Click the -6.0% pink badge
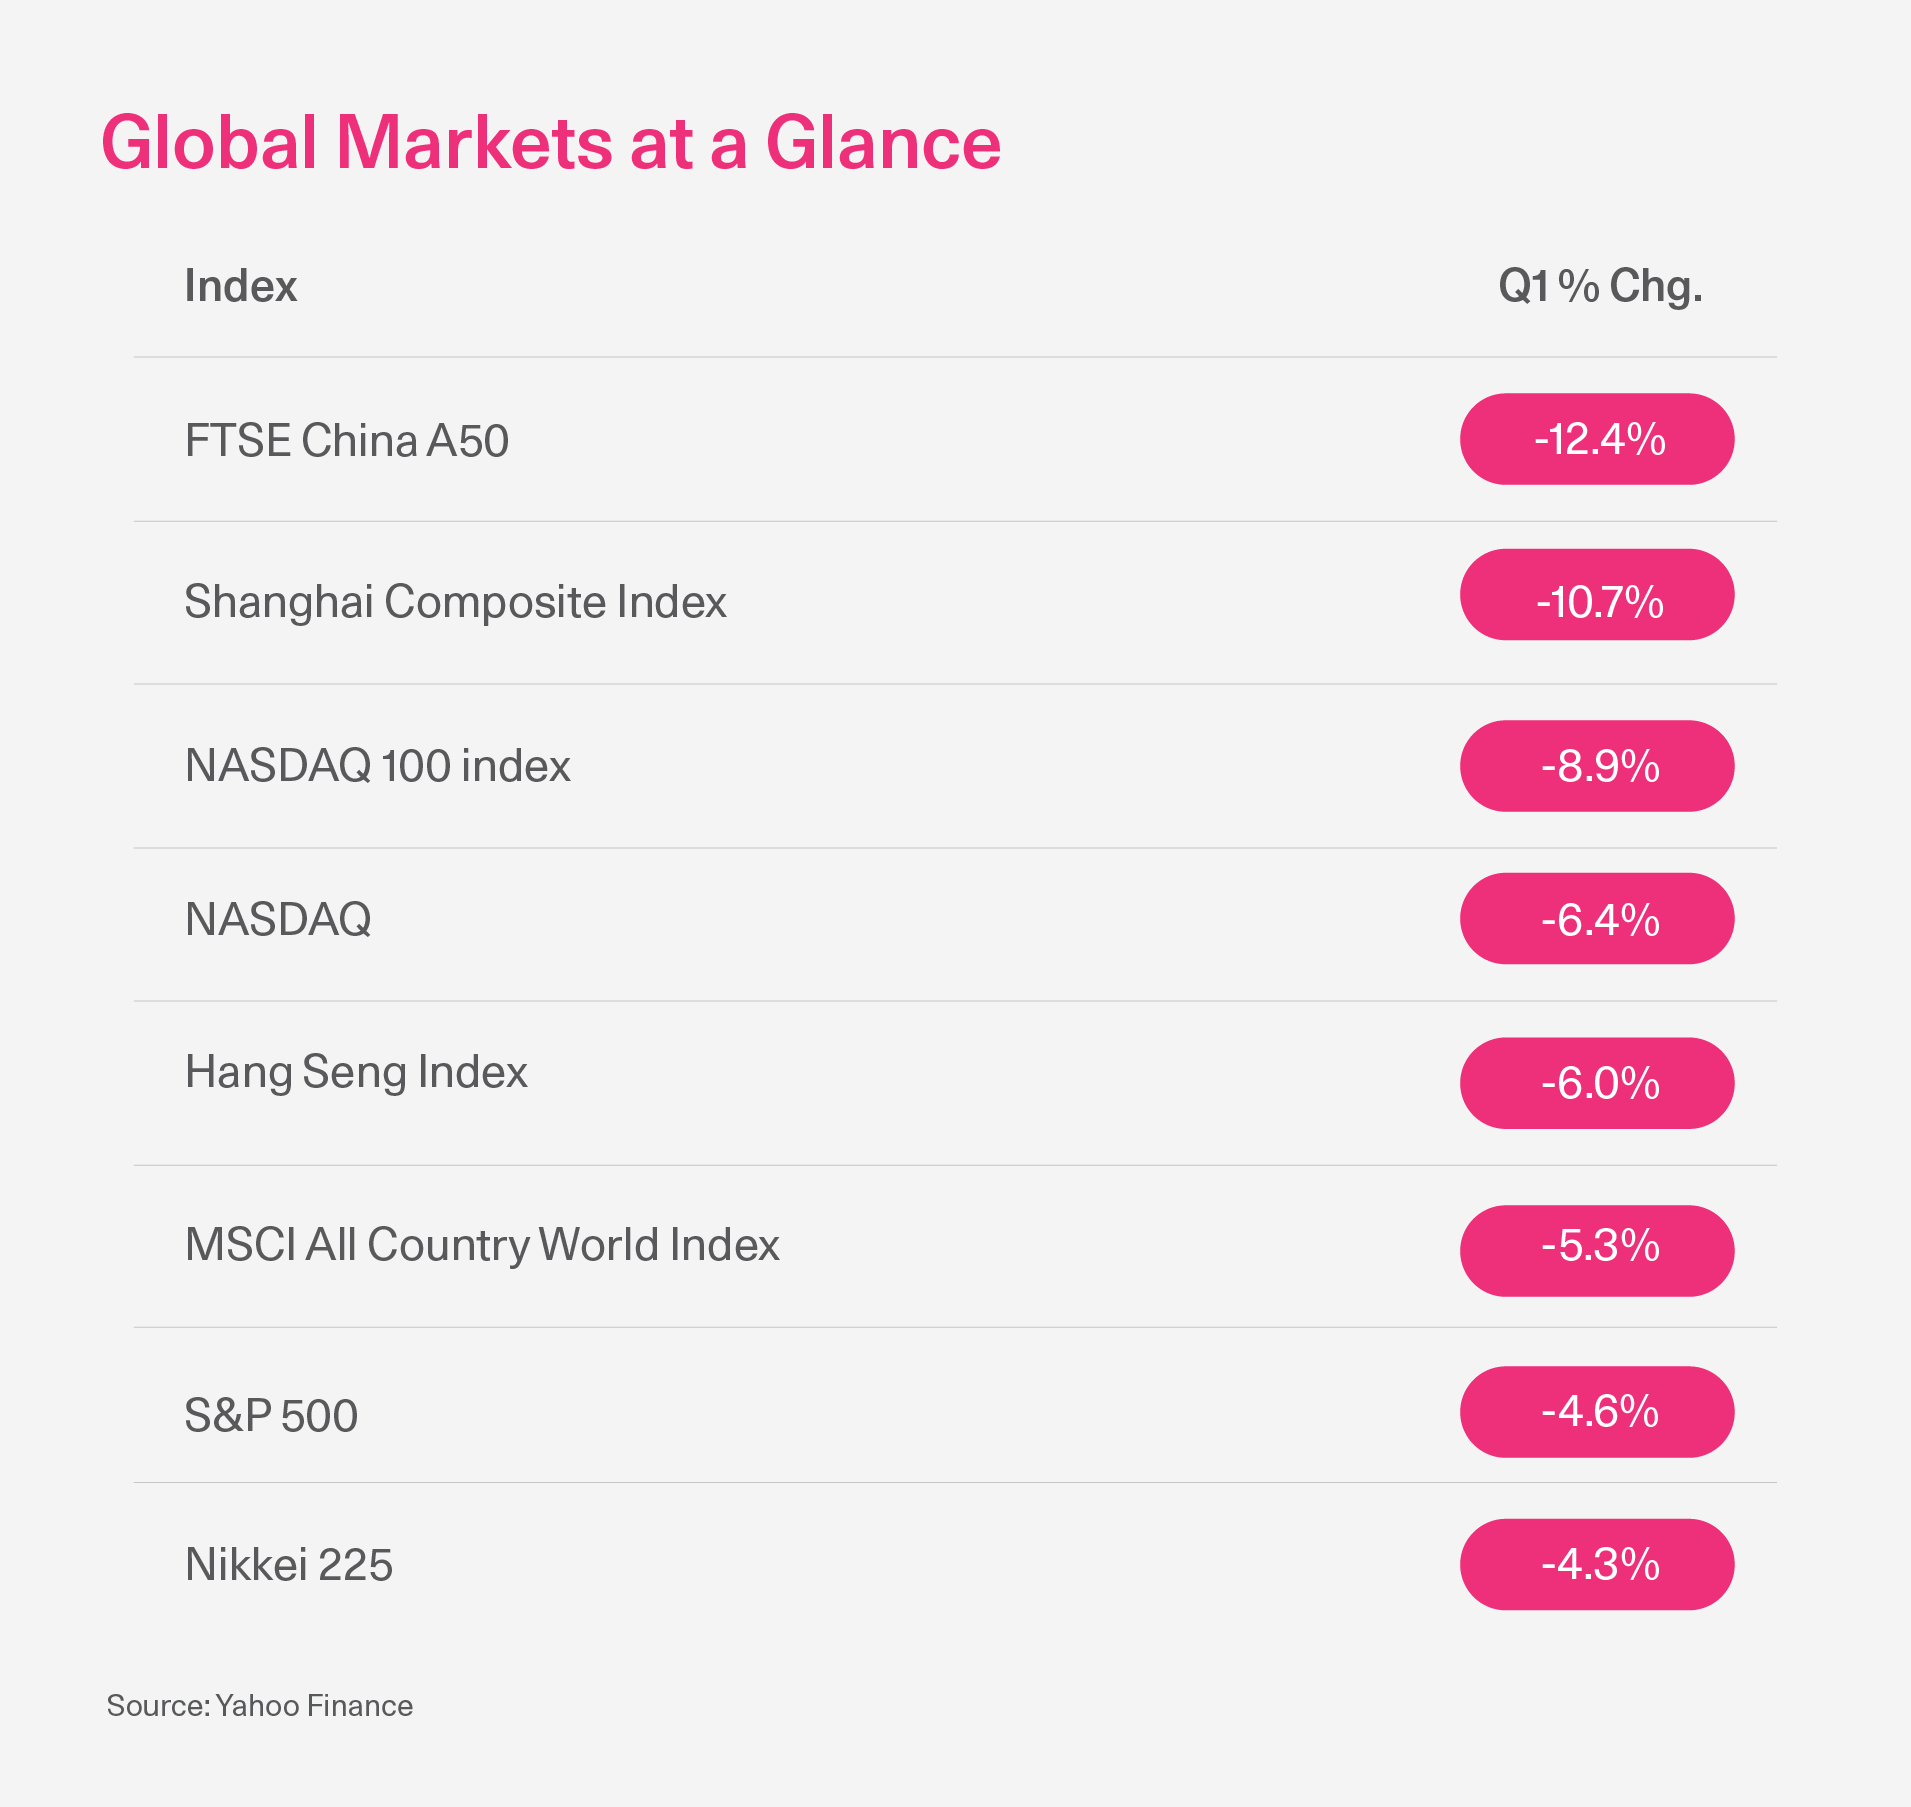1911x1807 pixels. pyautogui.click(x=1597, y=1083)
